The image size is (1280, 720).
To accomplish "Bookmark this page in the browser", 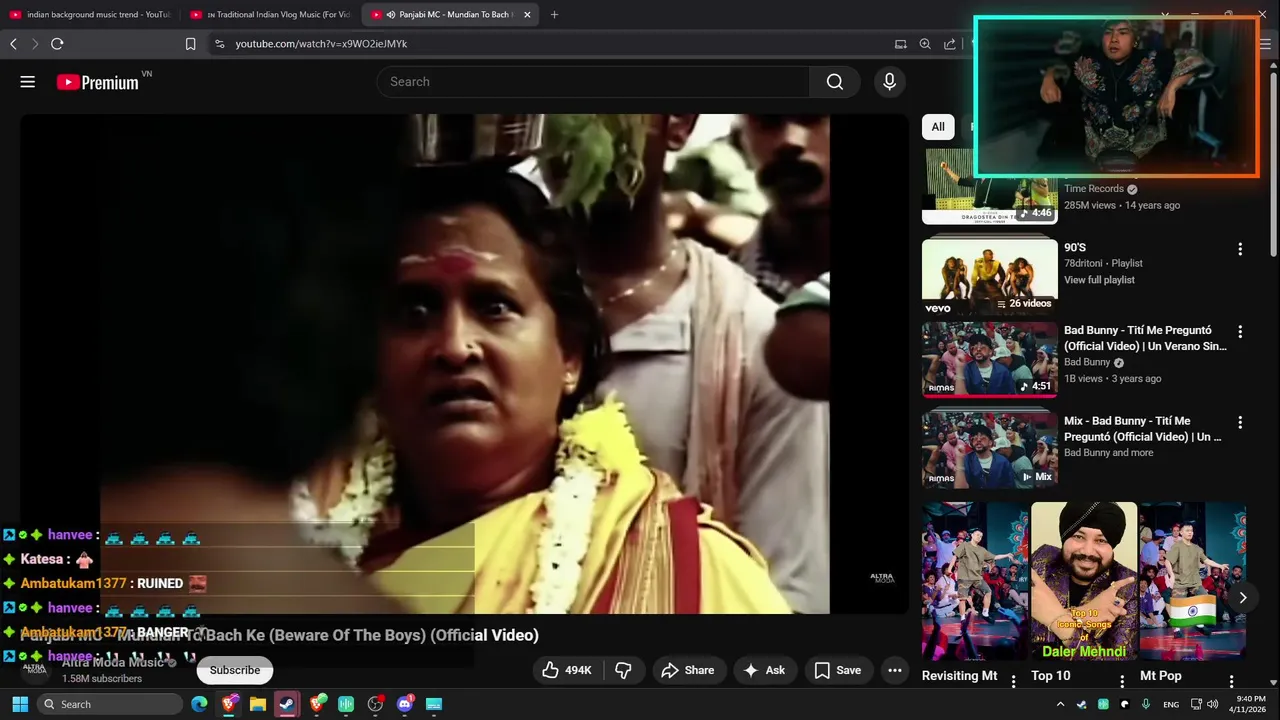I will (x=190, y=44).
